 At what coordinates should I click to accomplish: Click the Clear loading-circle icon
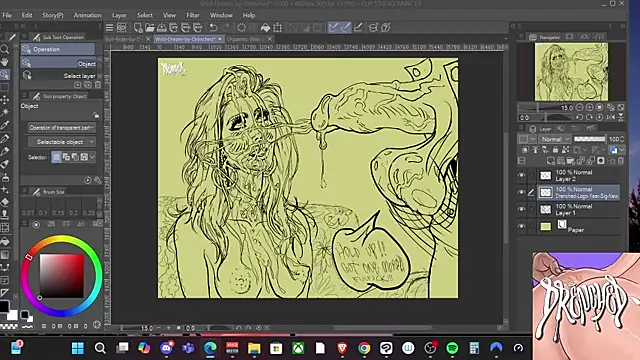point(242,27)
